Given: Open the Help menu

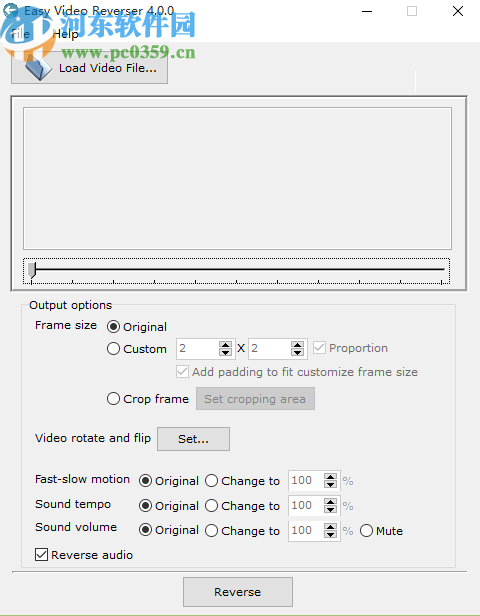Looking at the screenshot, I should 65,34.
